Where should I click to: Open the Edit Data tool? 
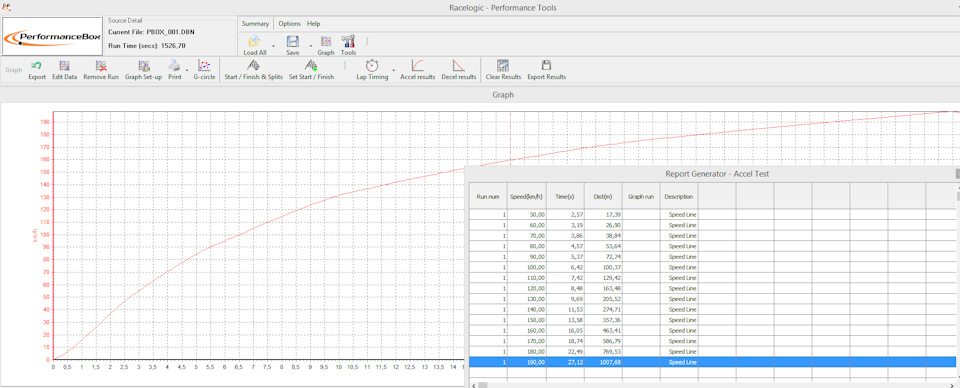(x=64, y=65)
